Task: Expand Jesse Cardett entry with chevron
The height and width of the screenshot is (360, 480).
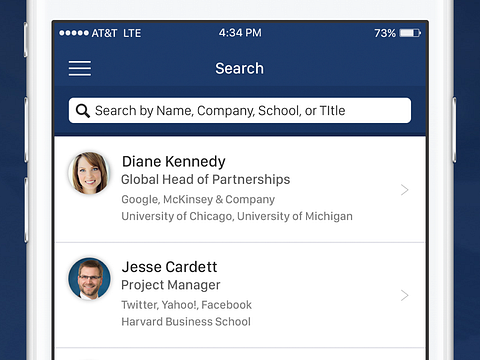Action: point(404,295)
